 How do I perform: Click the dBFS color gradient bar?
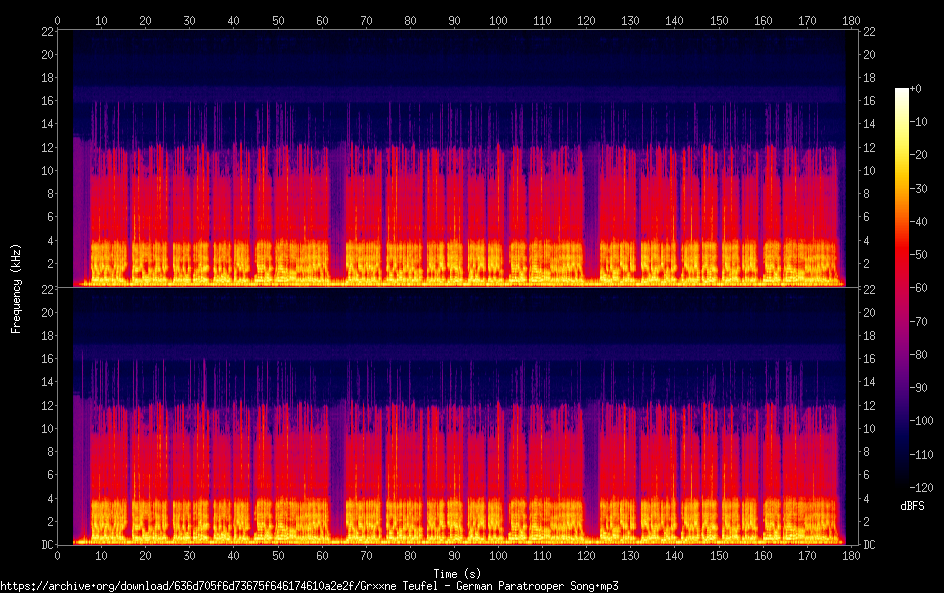click(902, 288)
